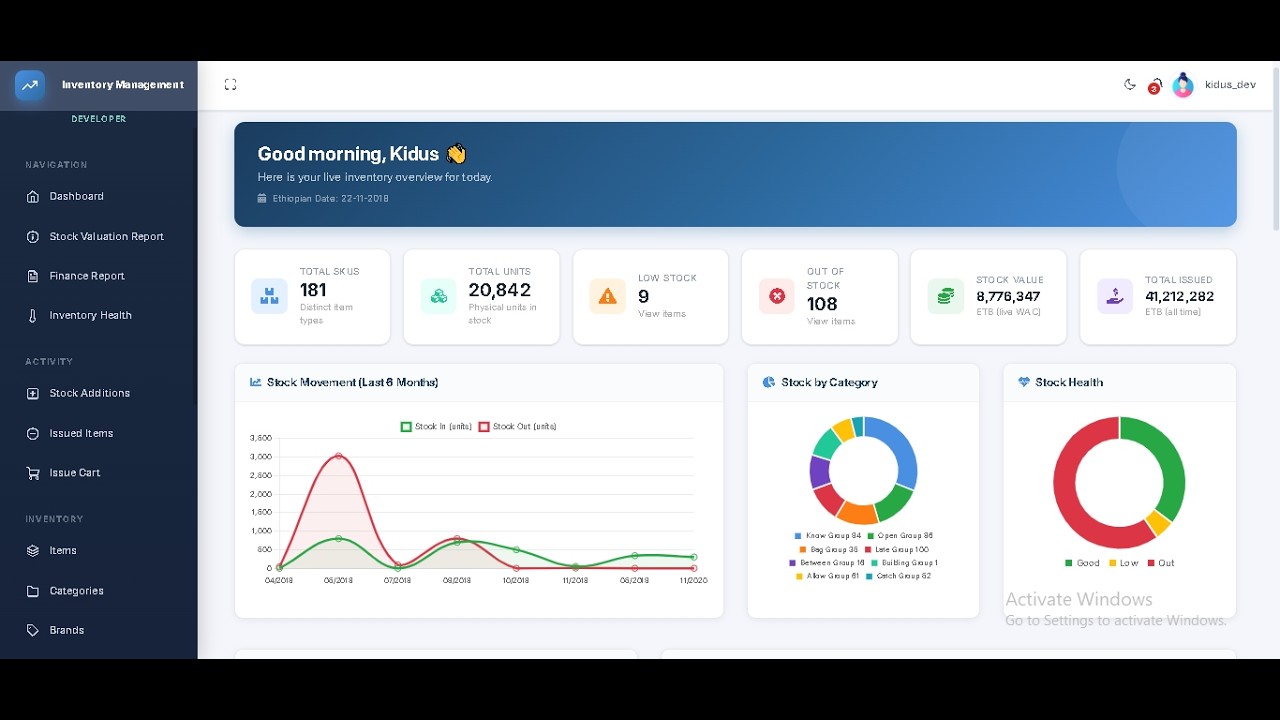The image size is (1280, 720).
Task: Click the Inventory Health thermometer icon
Action: click(33, 316)
